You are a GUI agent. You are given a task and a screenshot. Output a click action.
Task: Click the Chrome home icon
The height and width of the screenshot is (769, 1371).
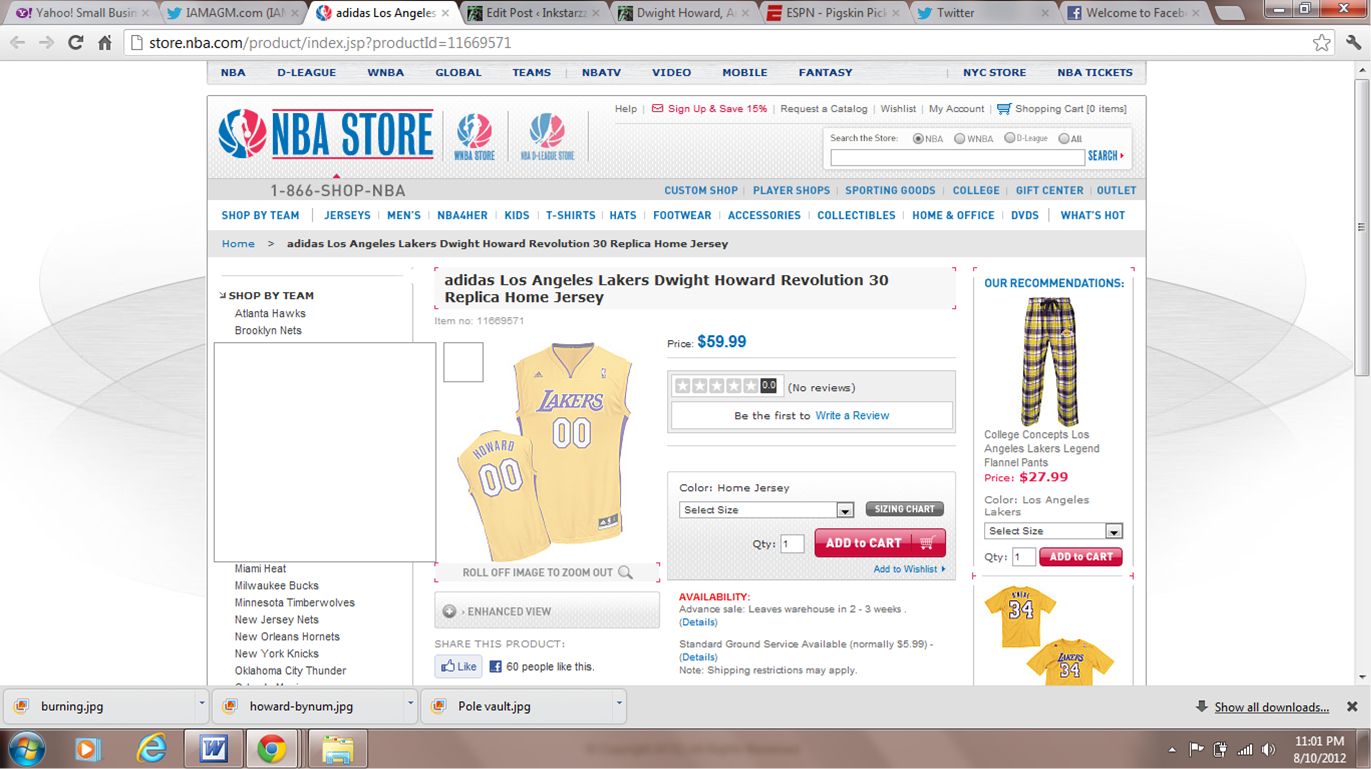point(105,43)
